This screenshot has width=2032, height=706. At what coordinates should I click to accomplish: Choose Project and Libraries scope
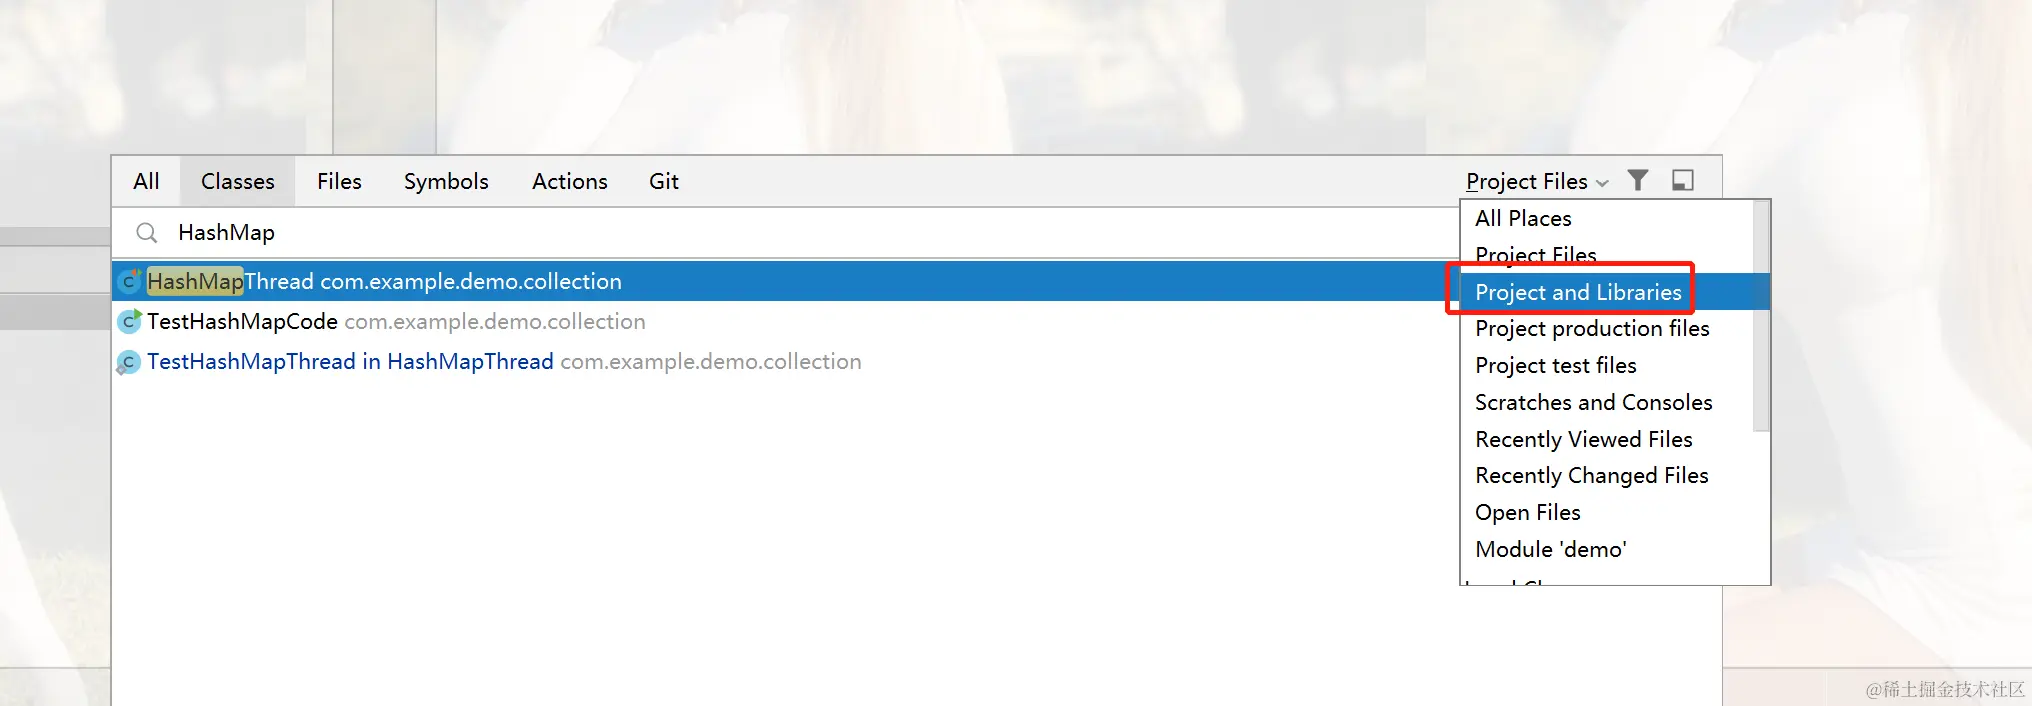[1608, 292]
